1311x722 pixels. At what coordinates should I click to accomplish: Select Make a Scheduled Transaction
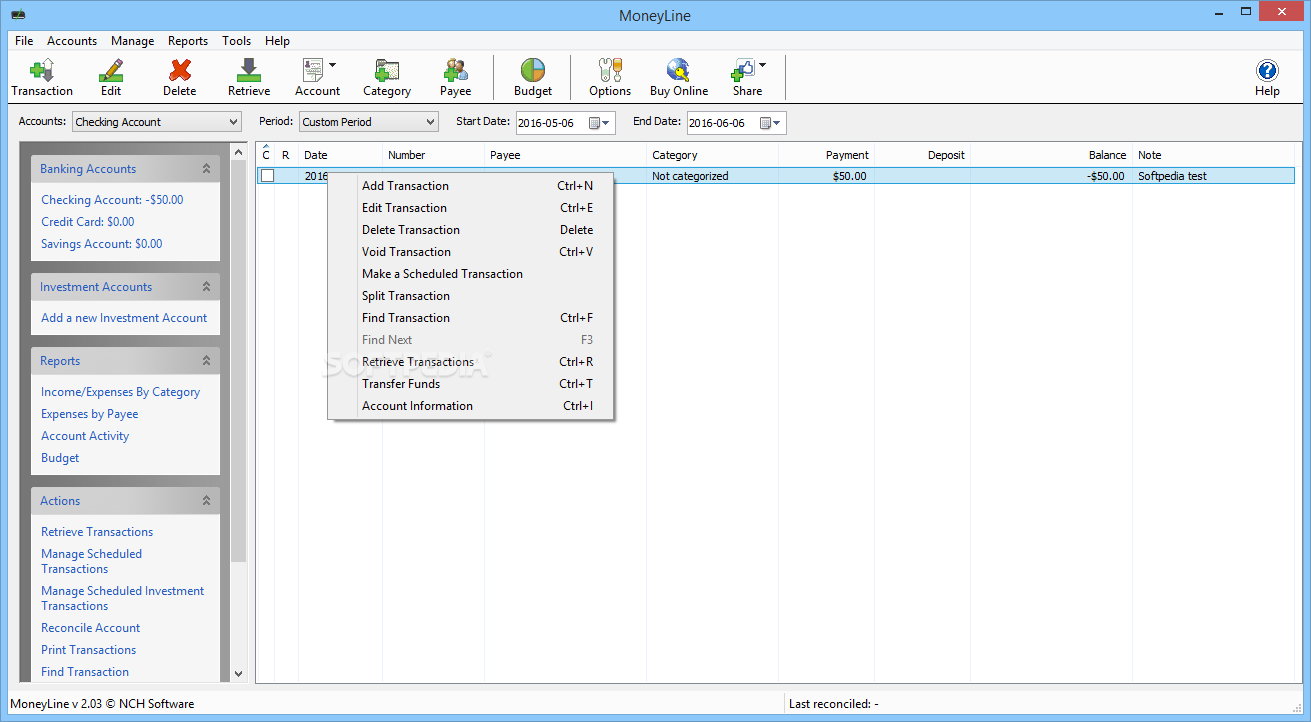point(471,274)
